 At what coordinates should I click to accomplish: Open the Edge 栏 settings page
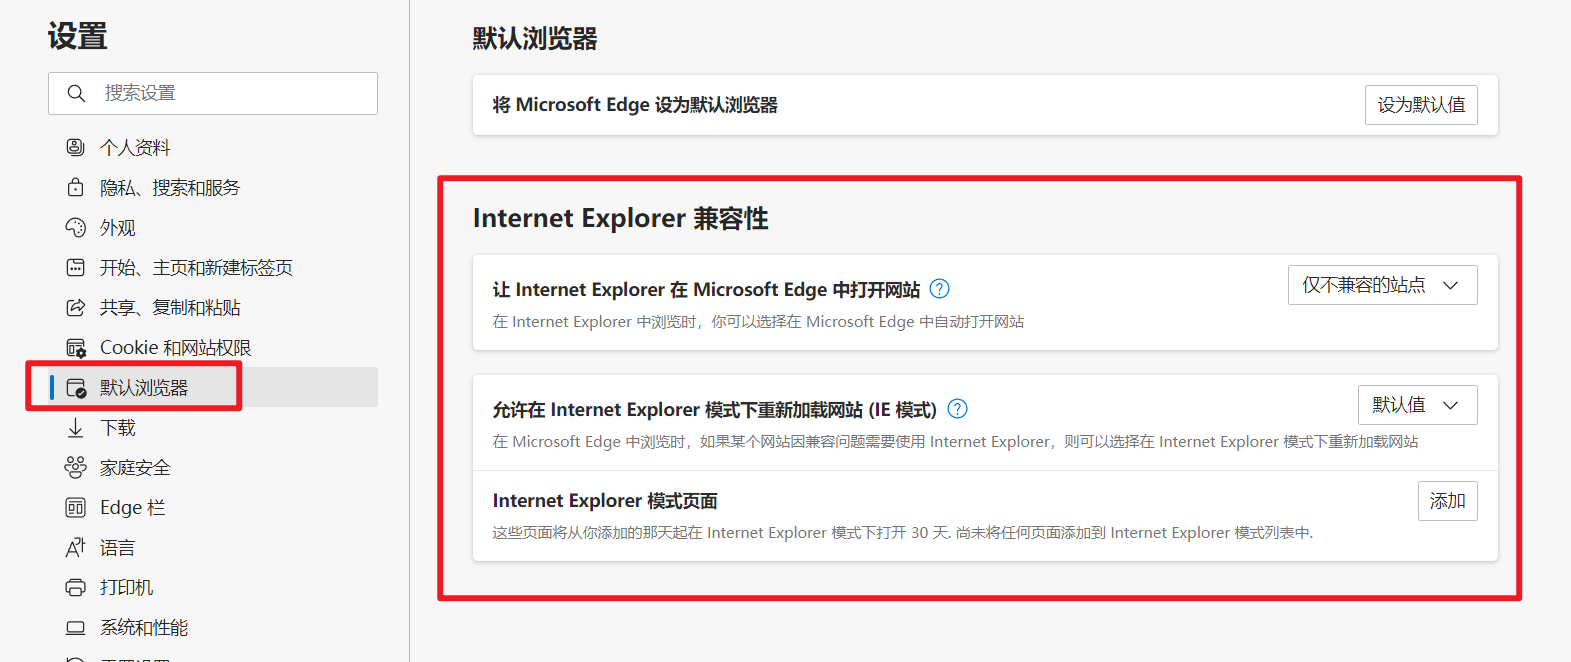click(132, 507)
